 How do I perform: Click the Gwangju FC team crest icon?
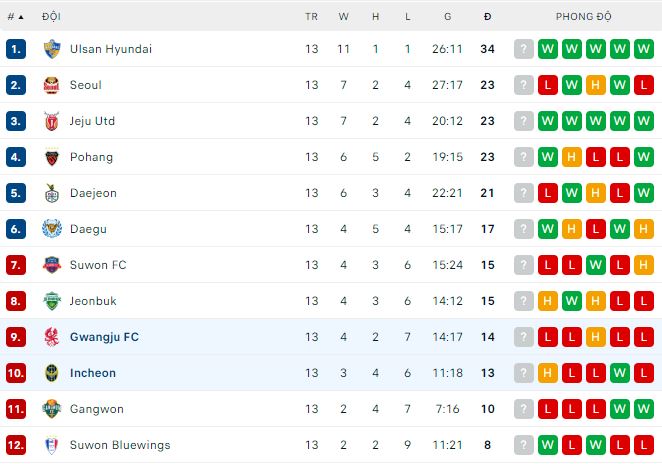pos(52,337)
